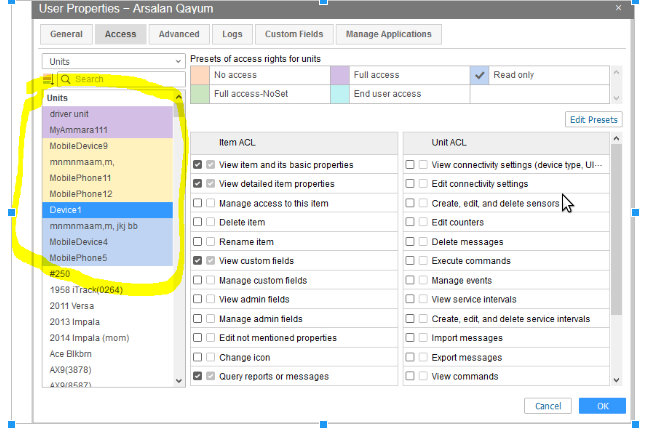Image resolution: width=646 pixels, height=434 pixels.
Task: Choose the purple Full access preset
Action: coord(339,75)
